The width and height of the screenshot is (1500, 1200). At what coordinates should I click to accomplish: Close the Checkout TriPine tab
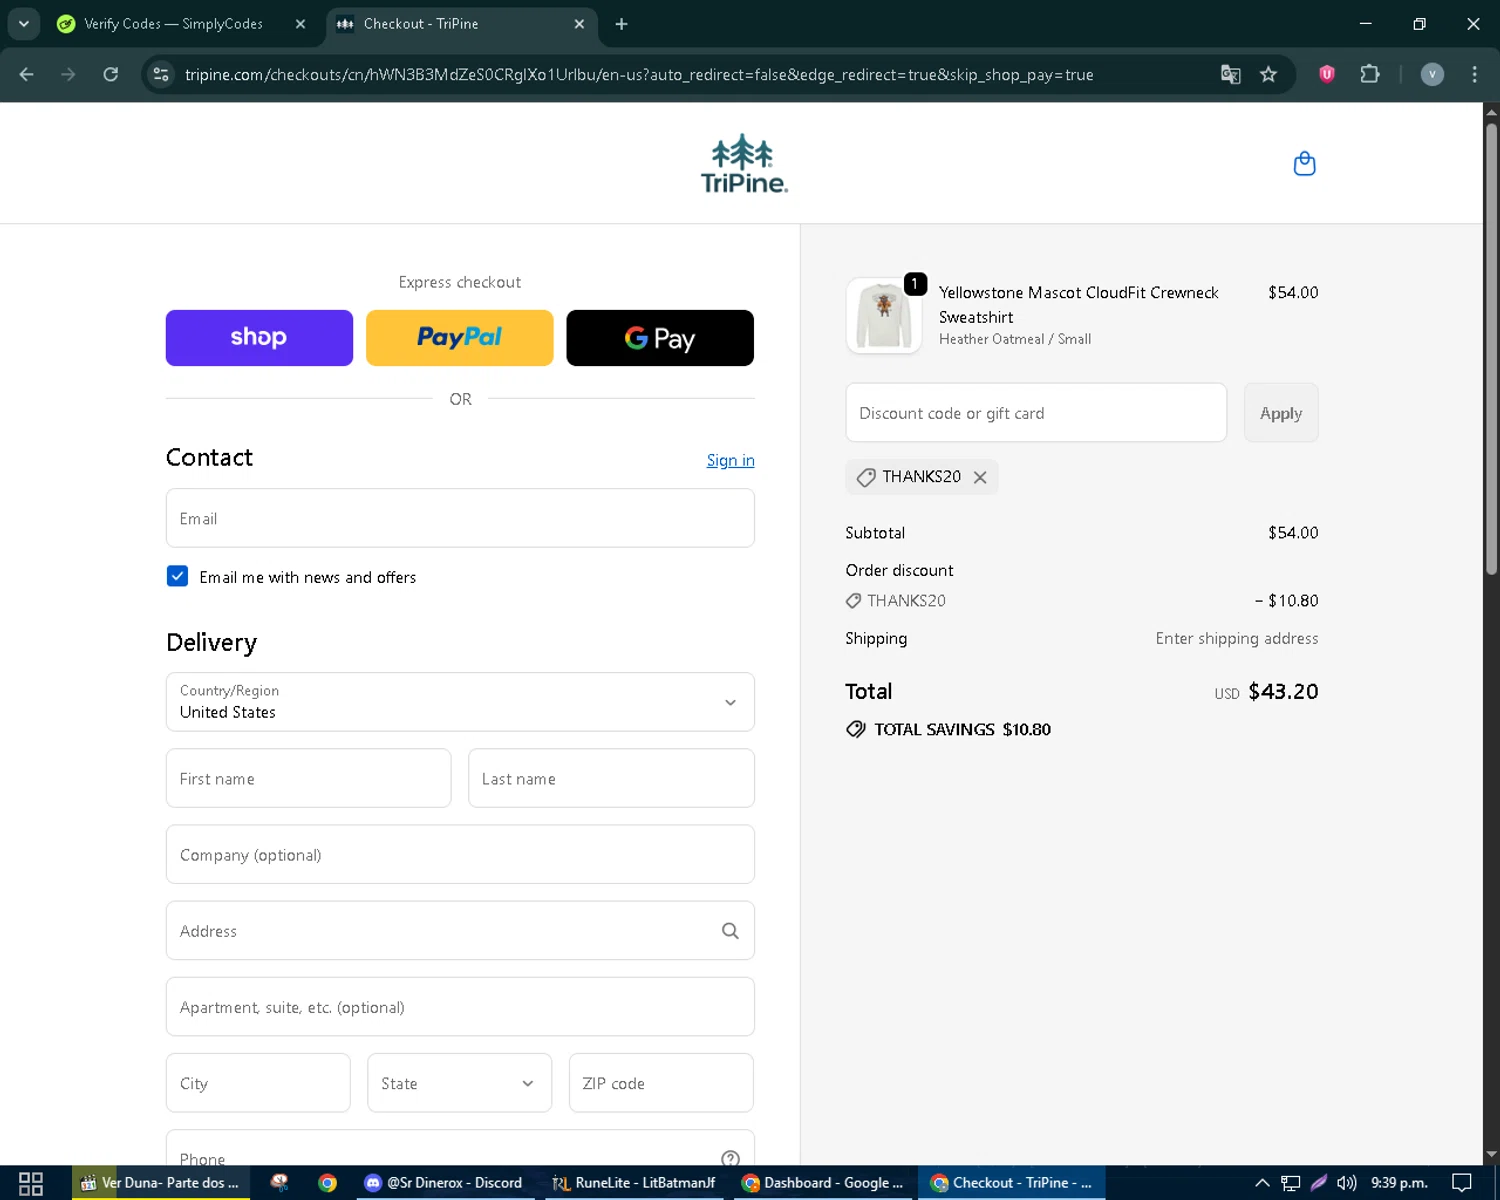pos(579,24)
